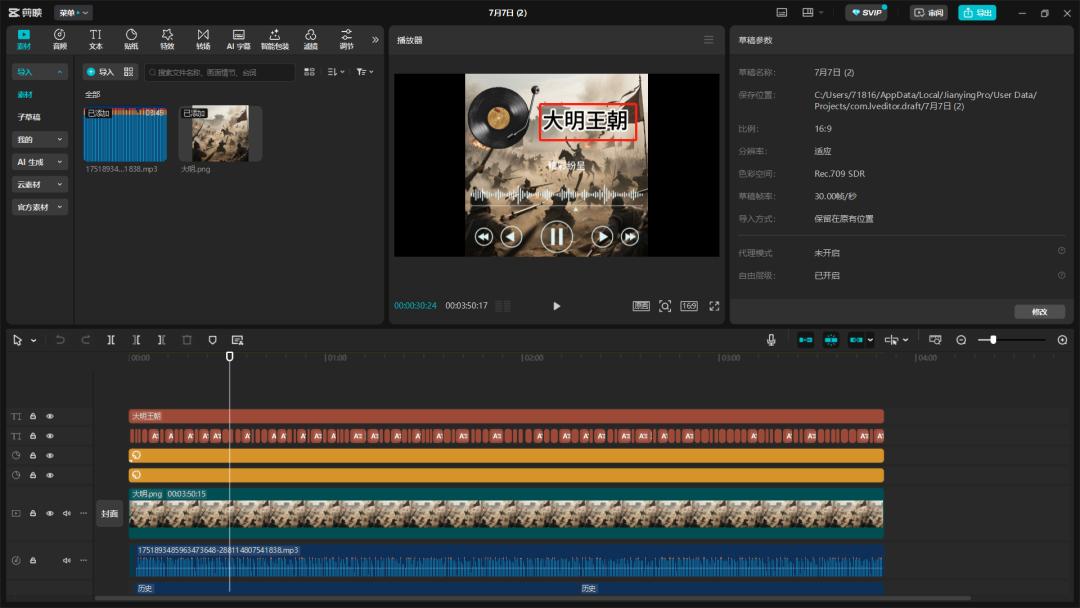Click the undo arrow in timeline toolbar
The height and width of the screenshot is (608, 1080).
(x=60, y=340)
